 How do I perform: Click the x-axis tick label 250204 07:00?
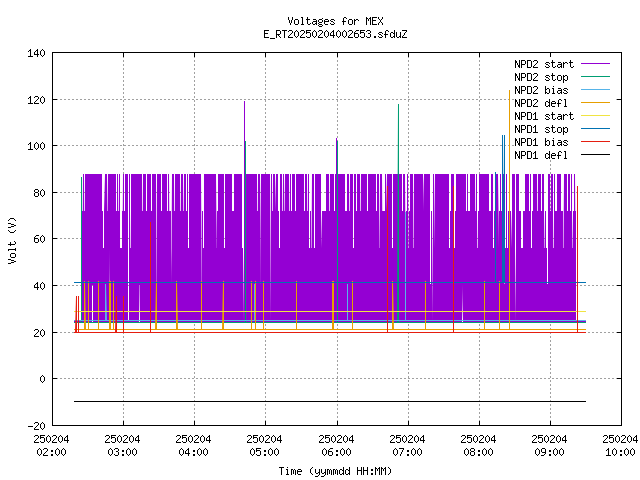(407, 446)
